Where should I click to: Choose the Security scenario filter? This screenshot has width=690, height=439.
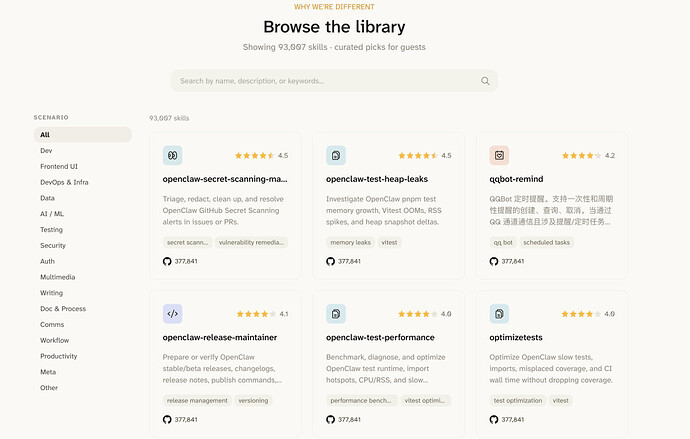[x=53, y=245]
